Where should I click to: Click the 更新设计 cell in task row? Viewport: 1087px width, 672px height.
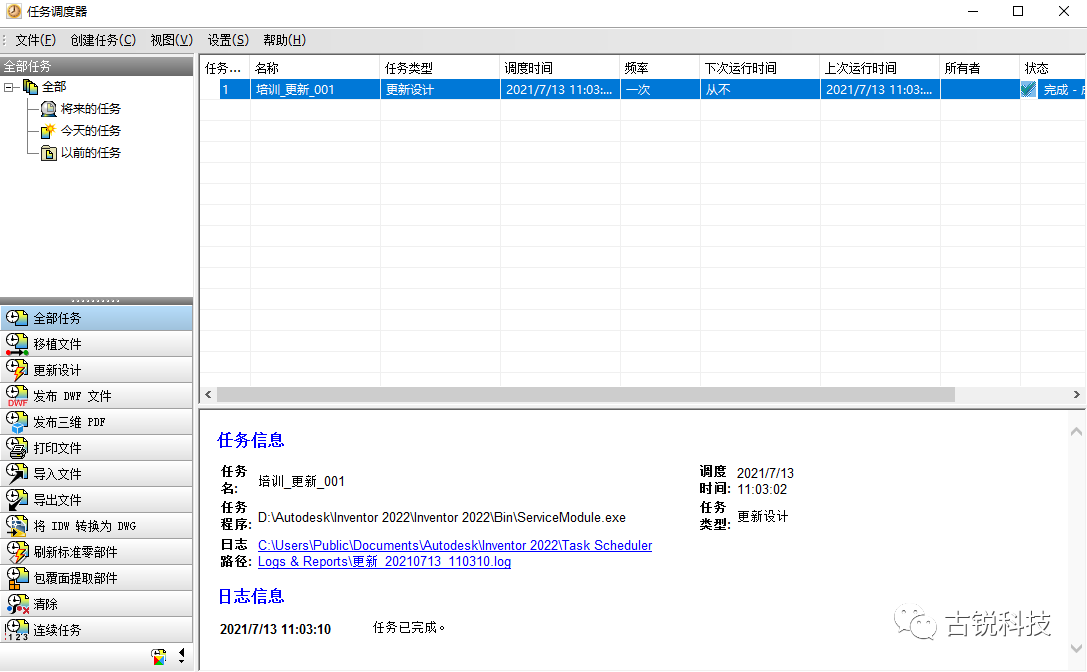tap(440, 89)
